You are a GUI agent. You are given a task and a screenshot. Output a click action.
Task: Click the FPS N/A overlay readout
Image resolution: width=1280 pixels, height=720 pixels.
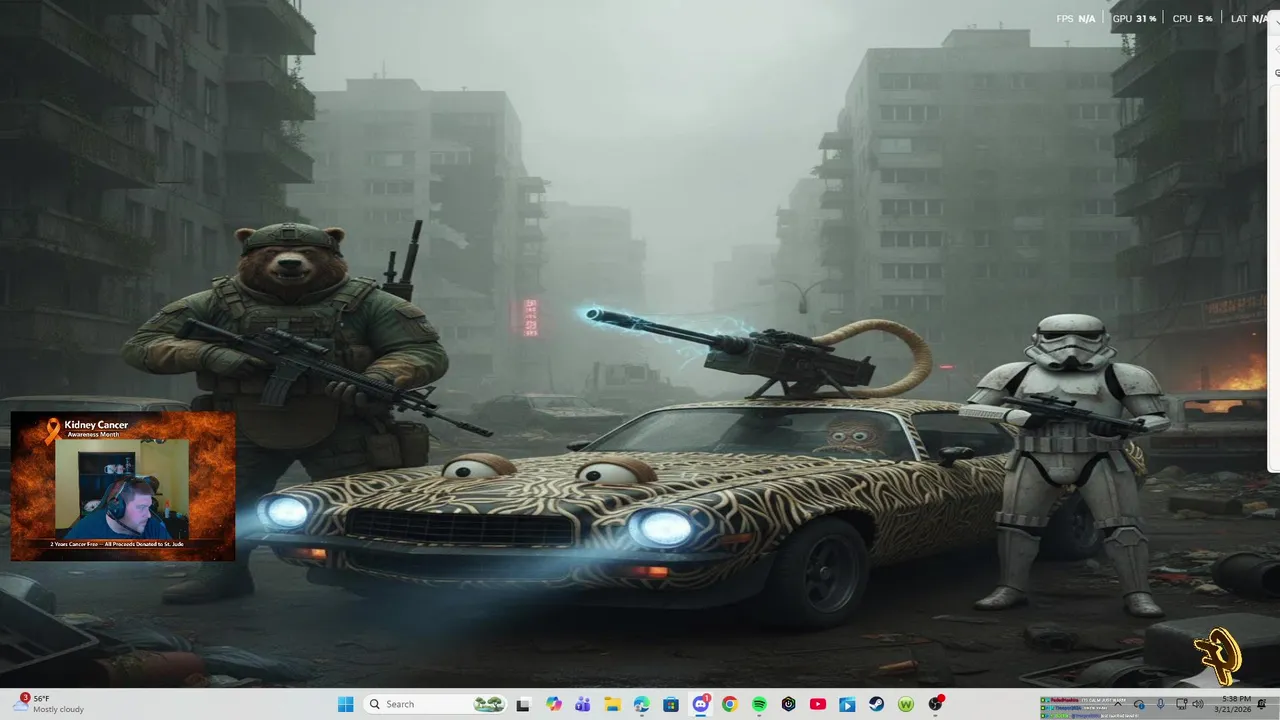(x=1076, y=19)
